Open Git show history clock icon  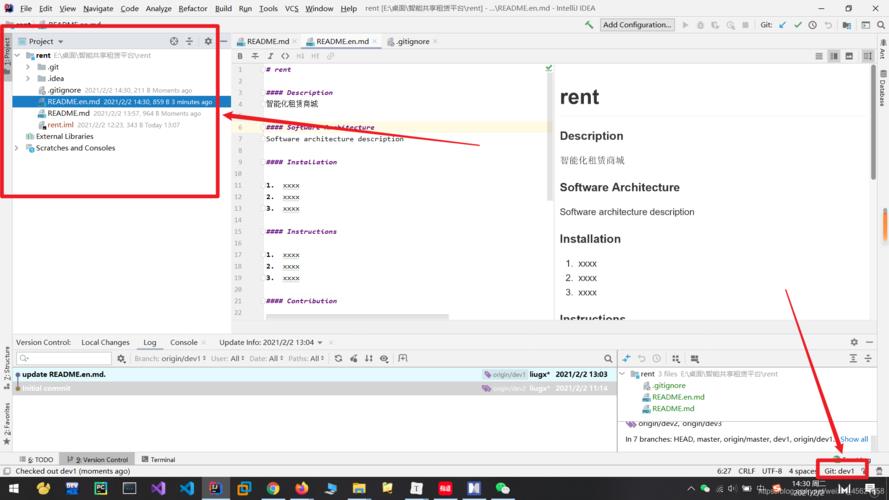click(813, 24)
